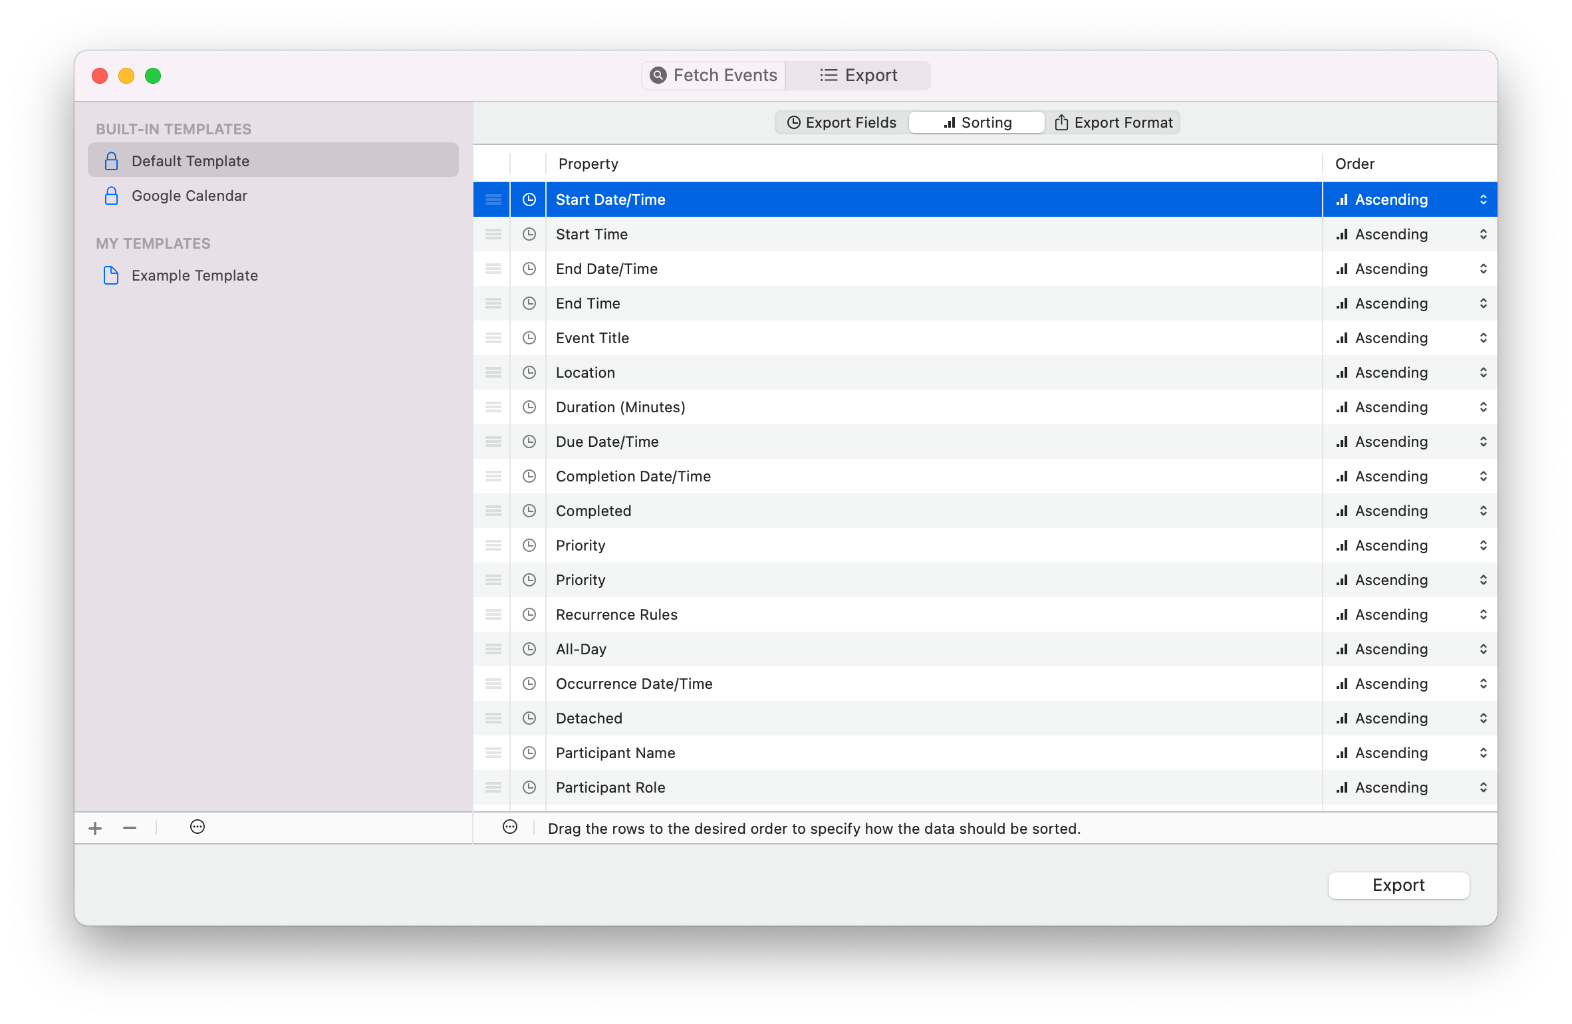Switch to Export view
The height and width of the screenshot is (1024, 1572).
pos(858,75)
